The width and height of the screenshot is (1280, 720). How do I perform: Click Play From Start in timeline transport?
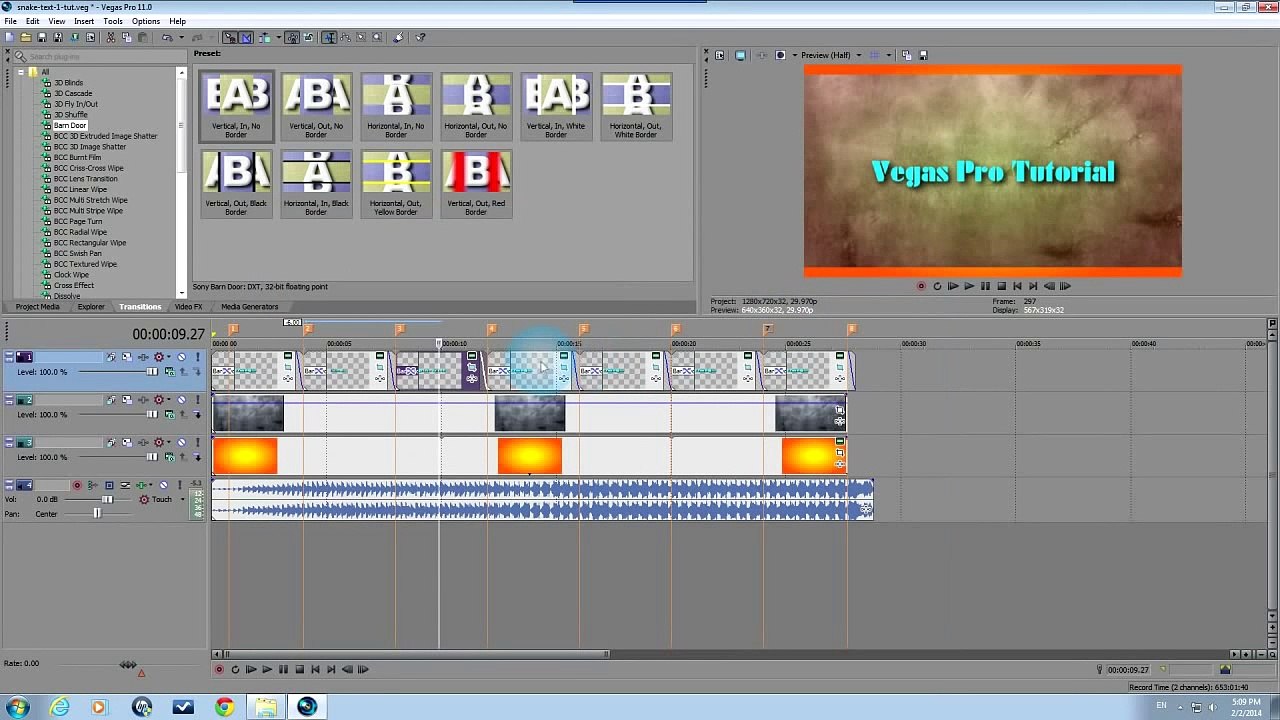pos(251,670)
